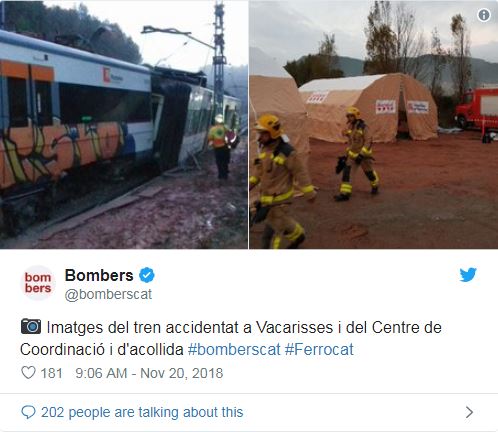
Task: Open the 9:06 AM - Nov 20, 2018 timestamp
Action: (149, 373)
